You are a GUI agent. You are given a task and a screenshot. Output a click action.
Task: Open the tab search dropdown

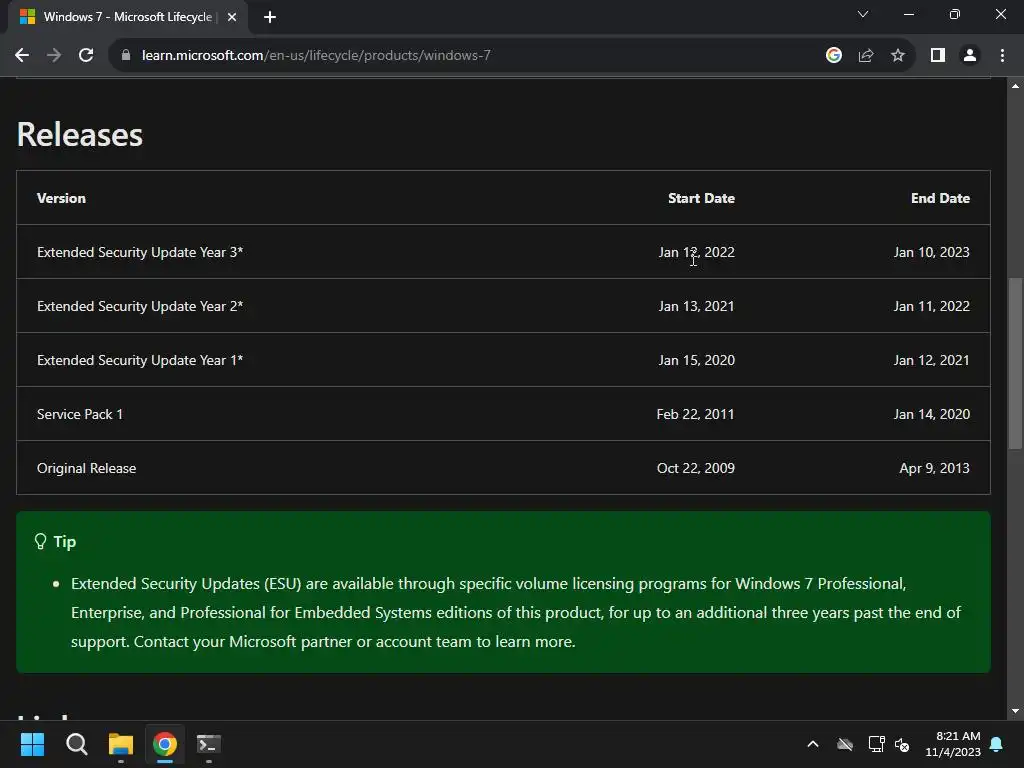coord(863,14)
